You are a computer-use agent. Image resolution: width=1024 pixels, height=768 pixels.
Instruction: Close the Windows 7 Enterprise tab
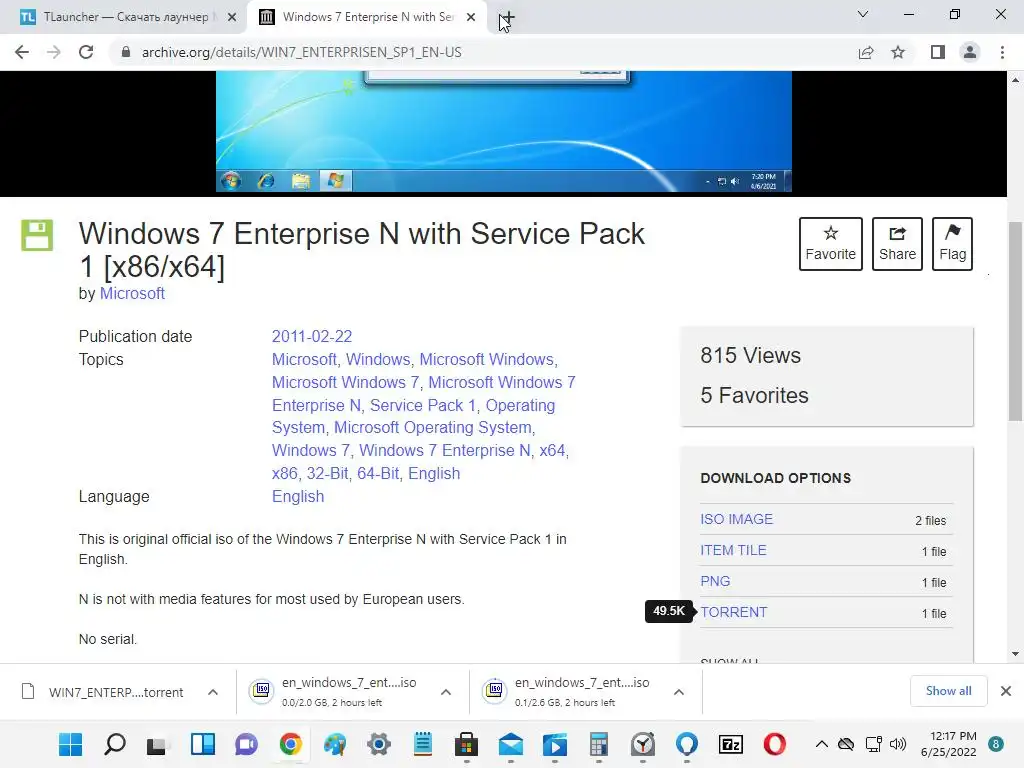[x=471, y=18]
